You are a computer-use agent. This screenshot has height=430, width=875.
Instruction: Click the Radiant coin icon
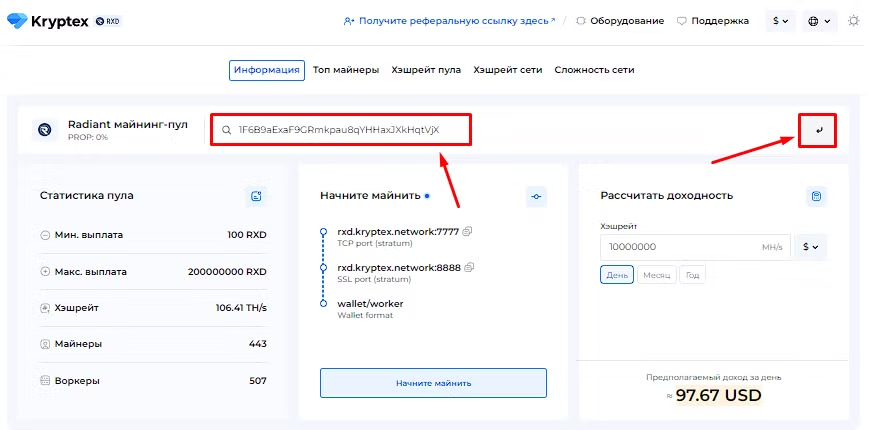pyautogui.click(x=45, y=130)
